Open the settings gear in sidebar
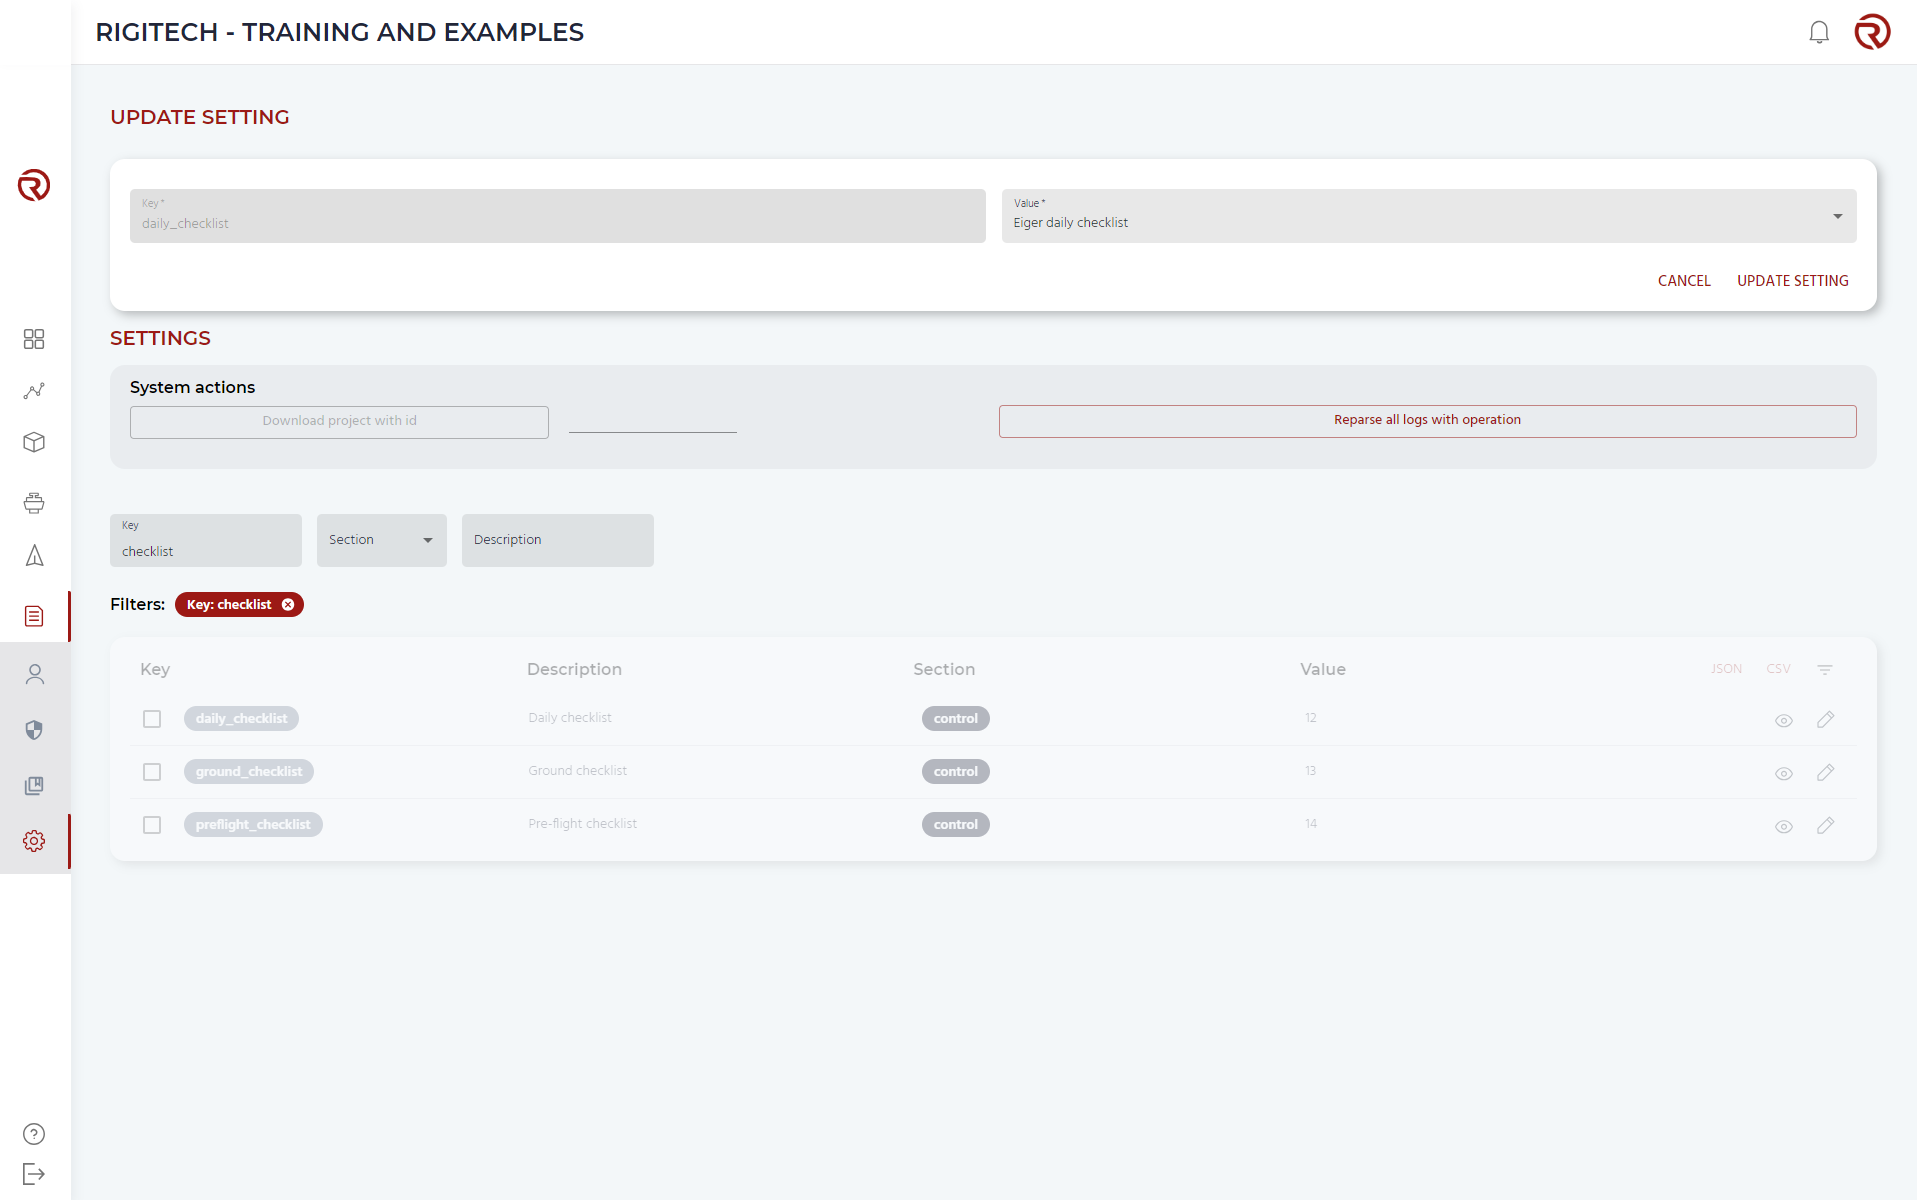This screenshot has height=1200, width=1917. pos(34,841)
